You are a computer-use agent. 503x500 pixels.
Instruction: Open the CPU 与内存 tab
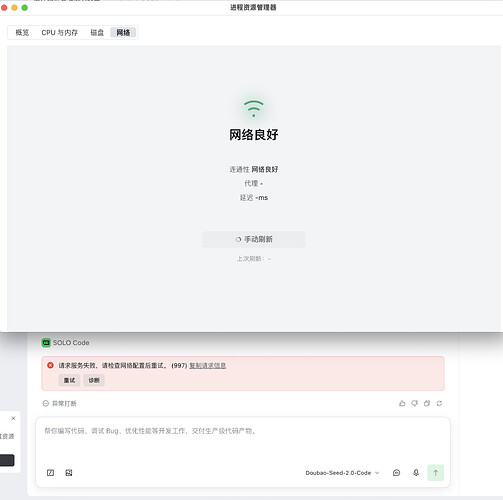click(60, 33)
